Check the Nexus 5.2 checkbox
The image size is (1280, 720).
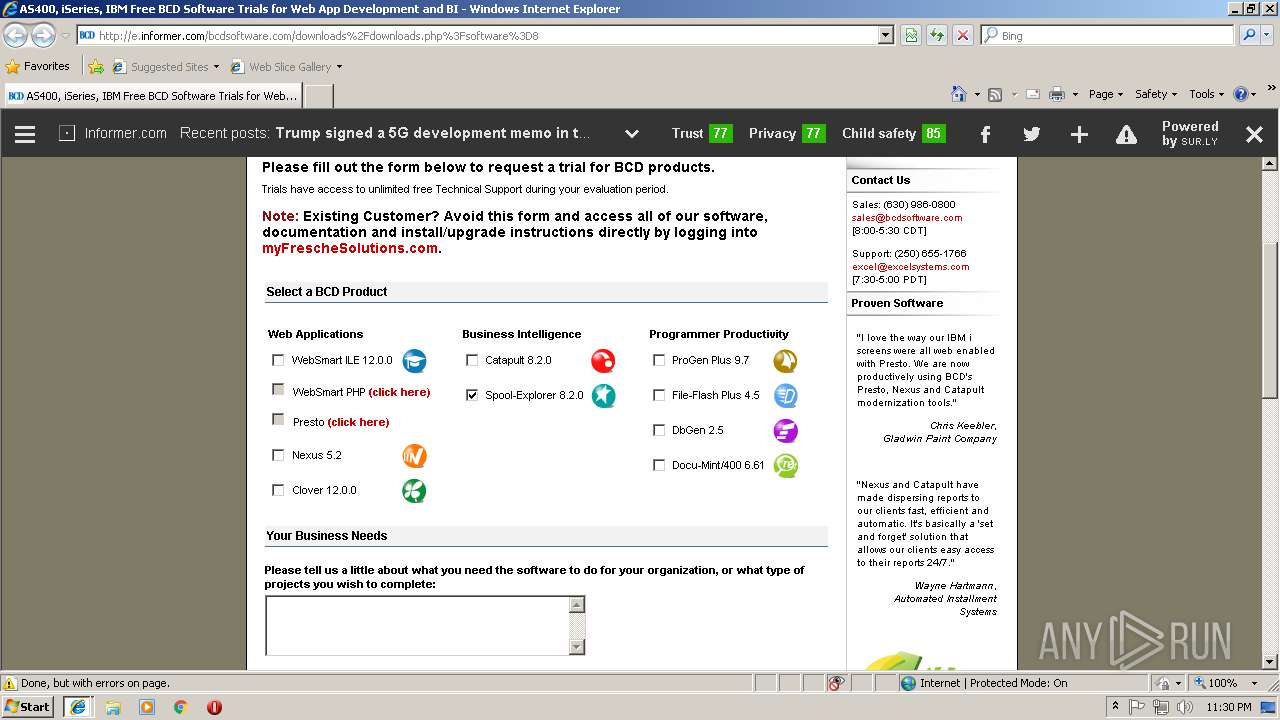pyautogui.click(x=278, y=455)
